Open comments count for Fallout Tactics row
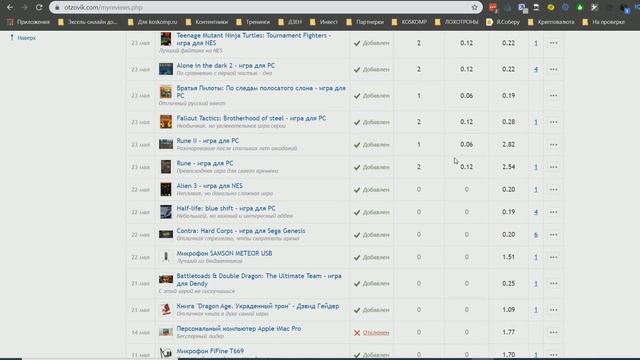640x360 pixels. (x=536, y=122)
